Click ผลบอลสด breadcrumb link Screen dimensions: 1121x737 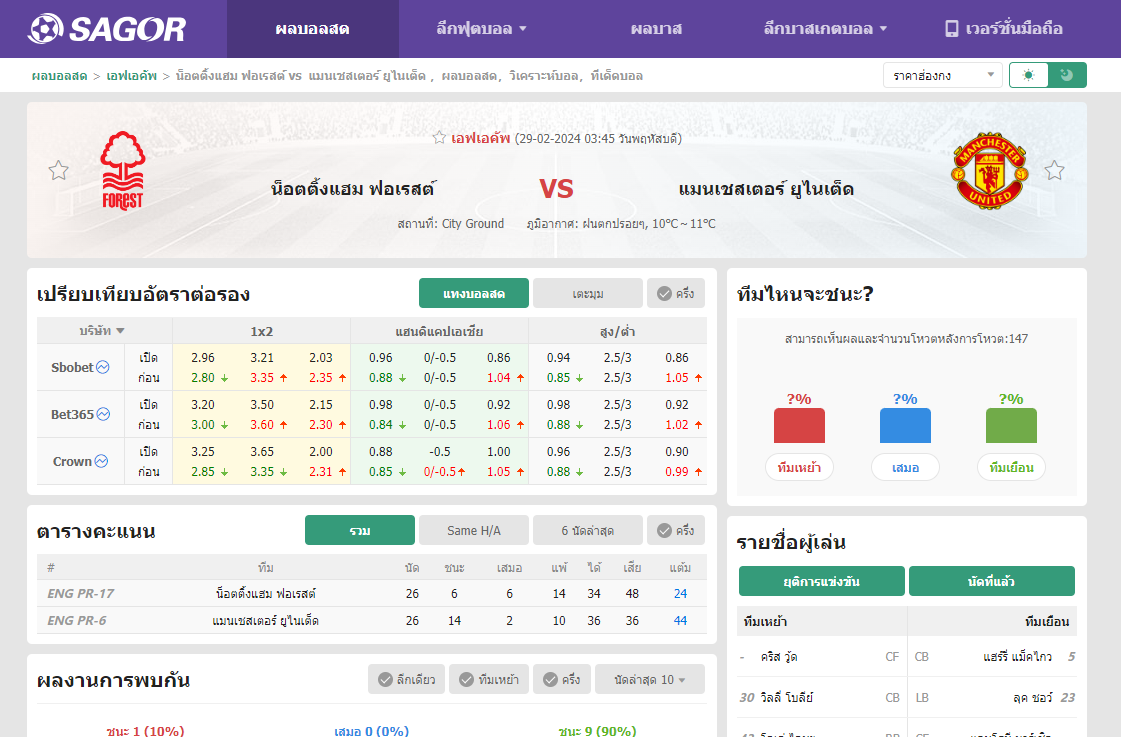[x=59, y=76]
